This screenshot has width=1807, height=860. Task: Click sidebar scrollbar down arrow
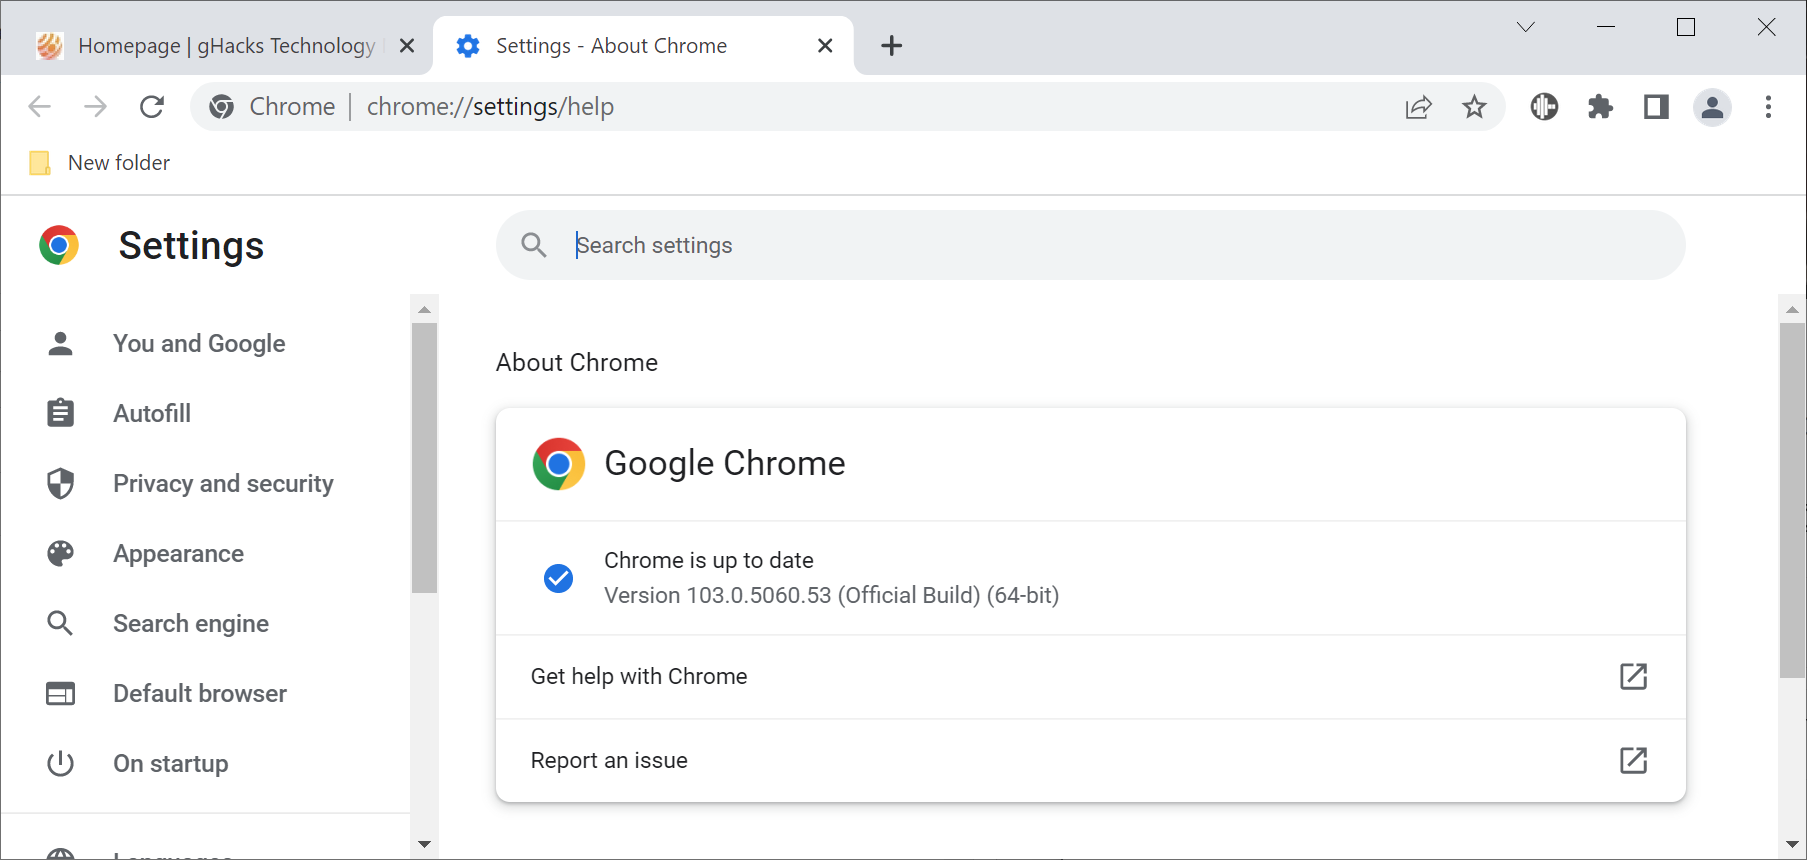coord(424,845)
